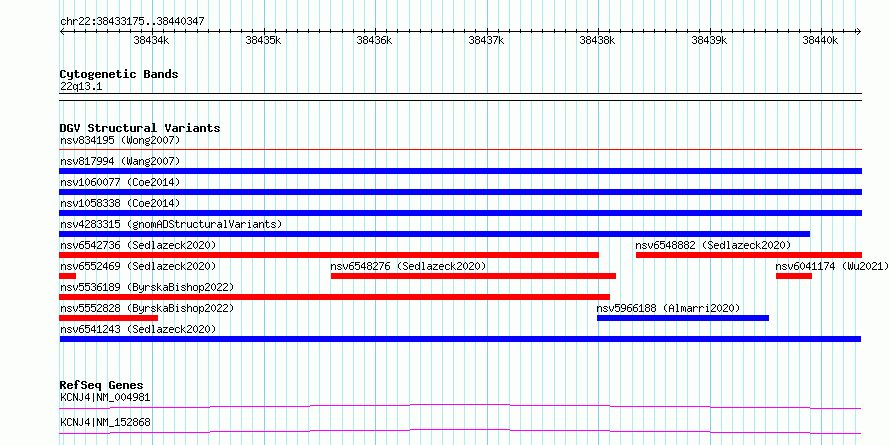Select variant label nsv6541243 (Sedlazeck2020)
The height and width of the screenshot is (445, 890).
click(x=138, y=329)
